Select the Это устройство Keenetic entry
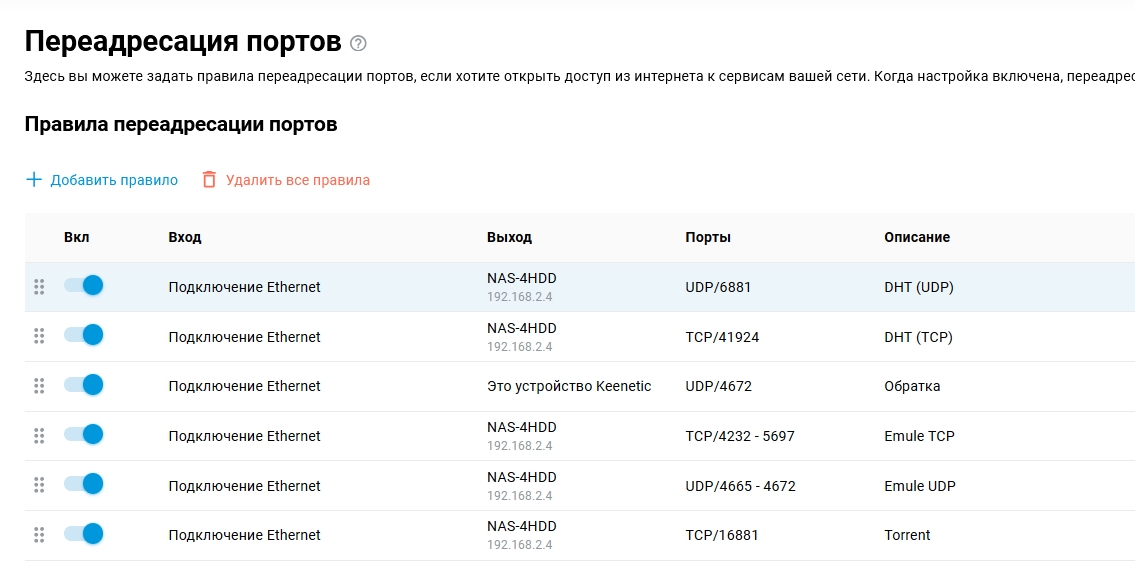 tap(569, 386)
